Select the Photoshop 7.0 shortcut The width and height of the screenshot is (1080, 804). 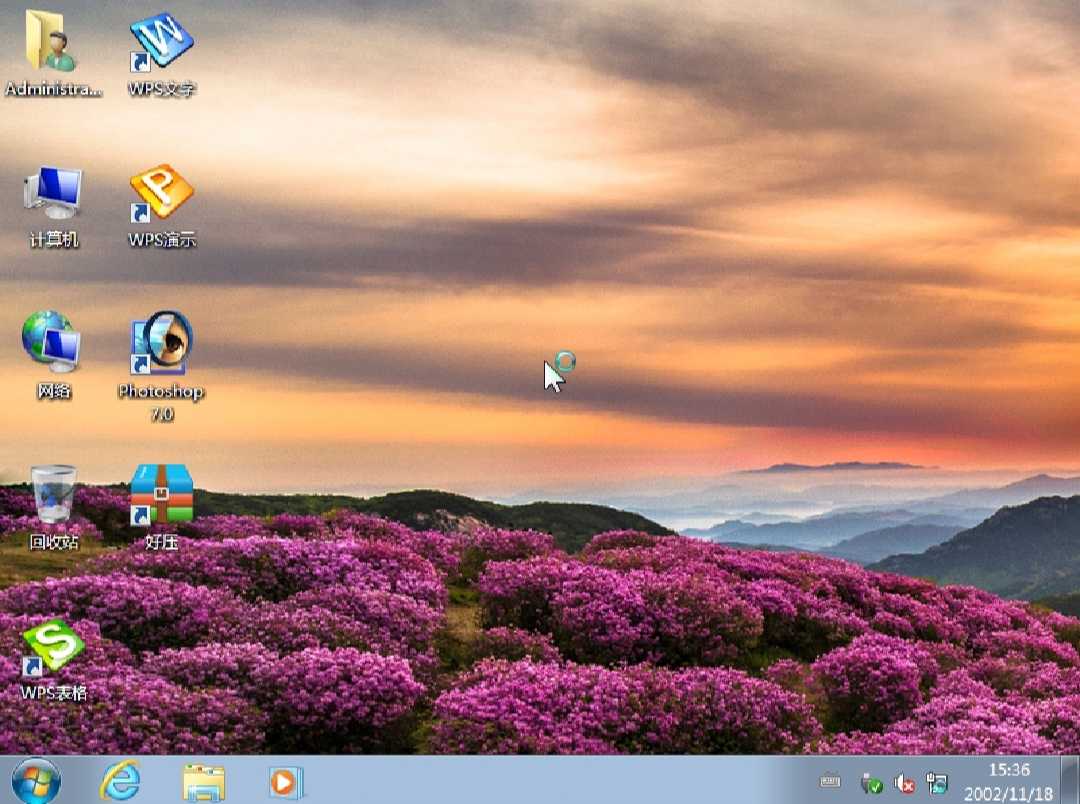161,345
